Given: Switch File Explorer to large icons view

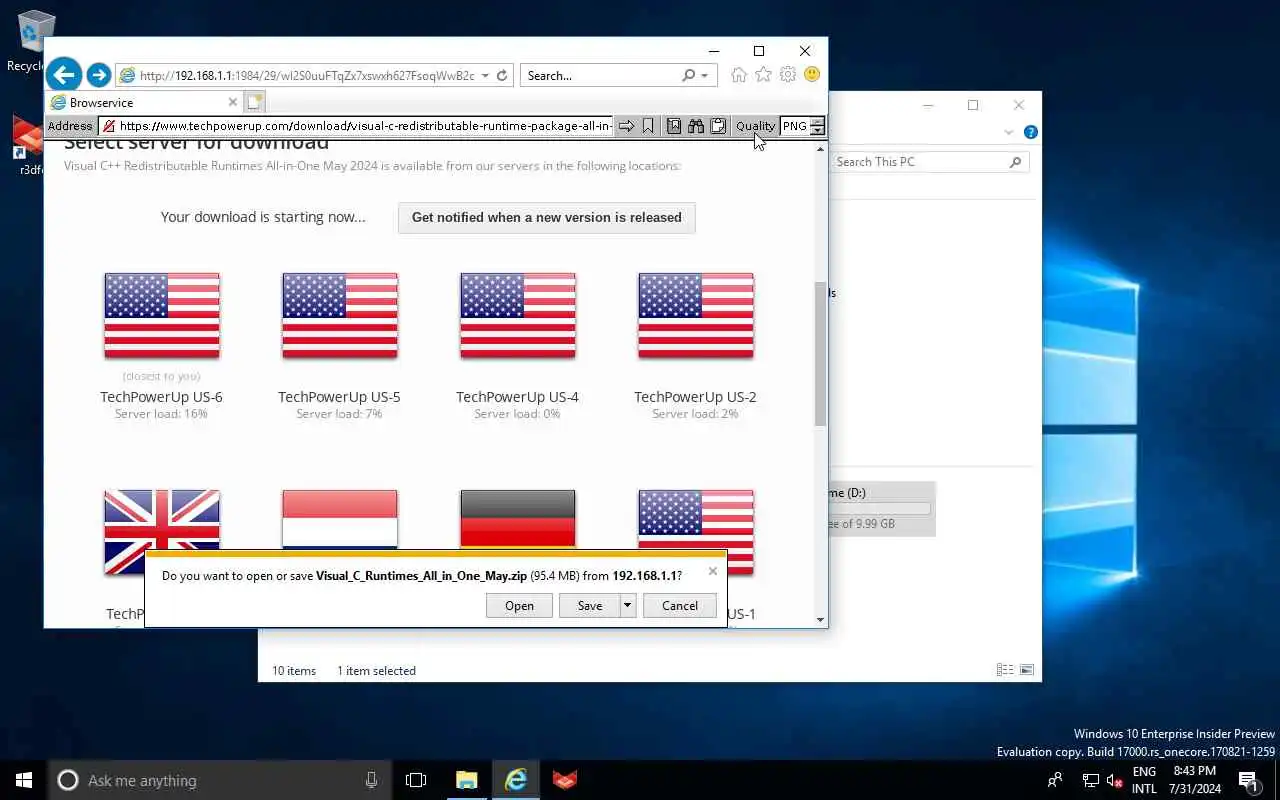Looking at the screenshot, I should click(x=1026, y=670).
